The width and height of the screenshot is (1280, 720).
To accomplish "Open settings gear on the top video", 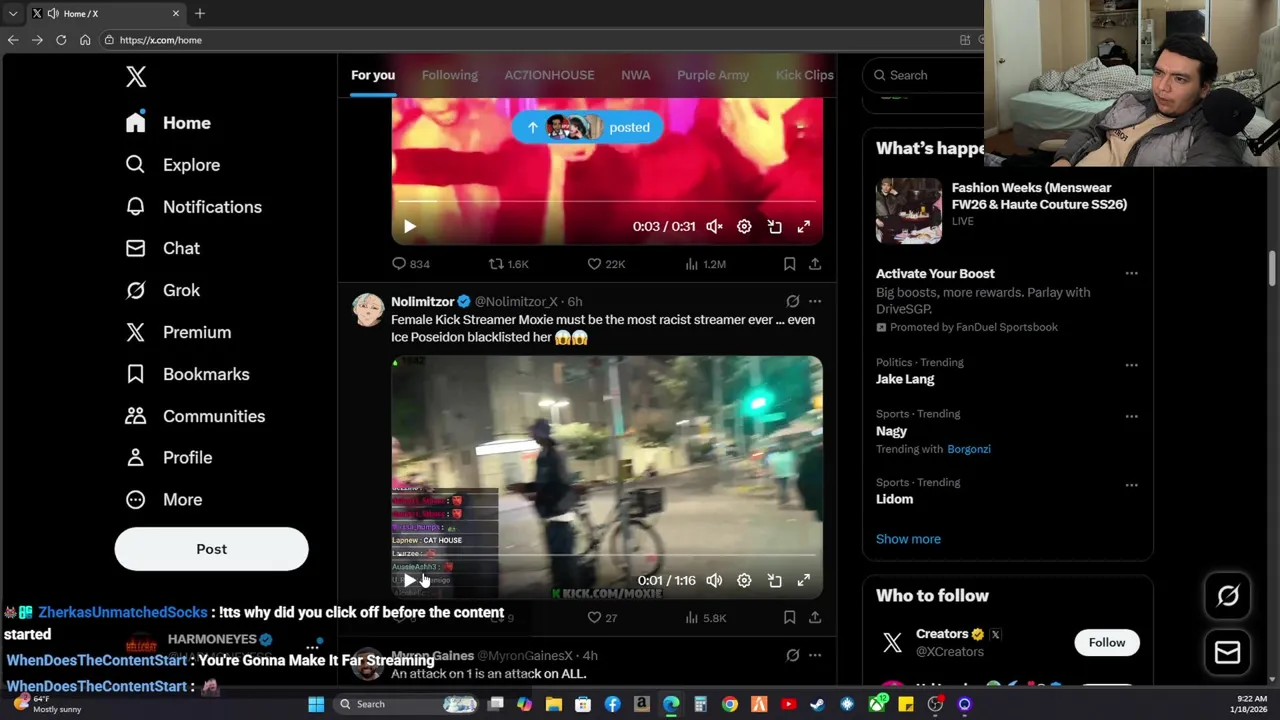I will pyautogui.click(x=744, y=227).
